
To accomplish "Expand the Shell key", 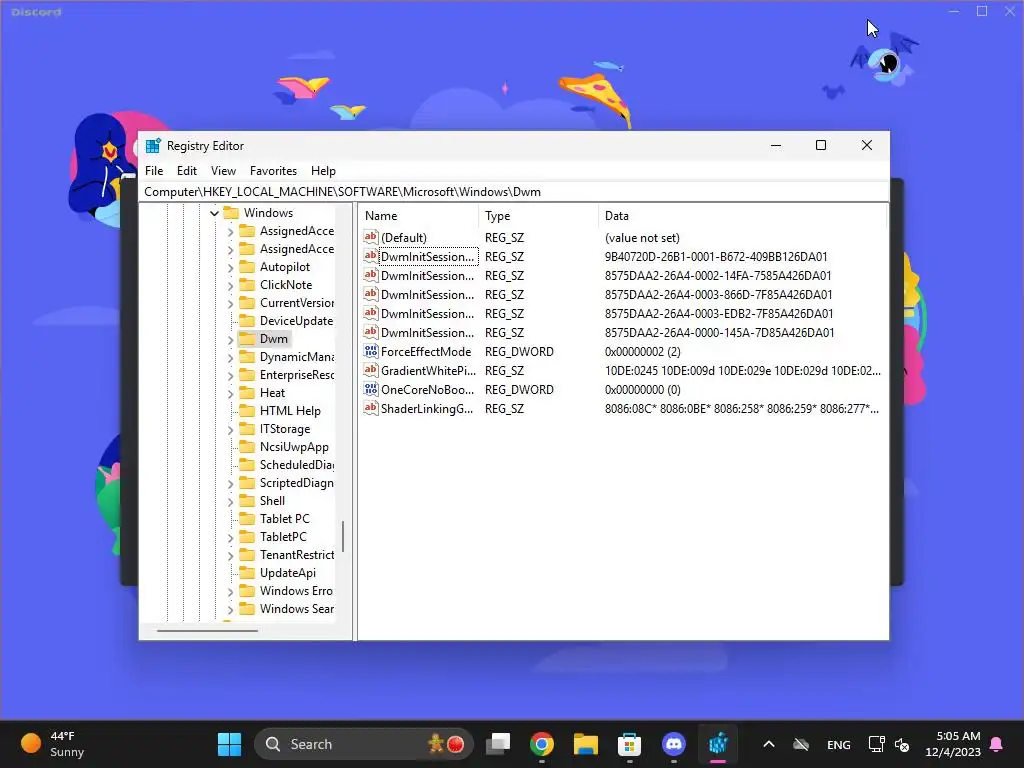I will (x=231, y=502).
